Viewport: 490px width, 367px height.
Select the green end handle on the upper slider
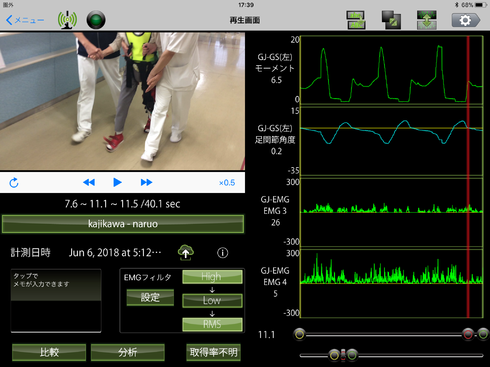tap(483, 334)
